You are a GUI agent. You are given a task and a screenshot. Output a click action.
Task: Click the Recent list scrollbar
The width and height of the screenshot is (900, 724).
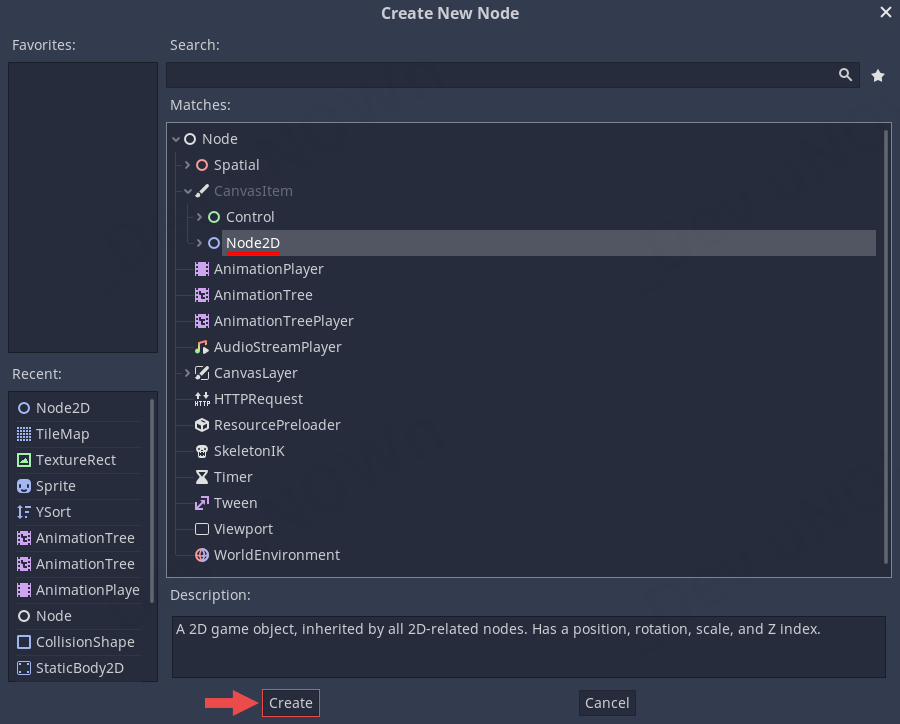pos(152,501)
